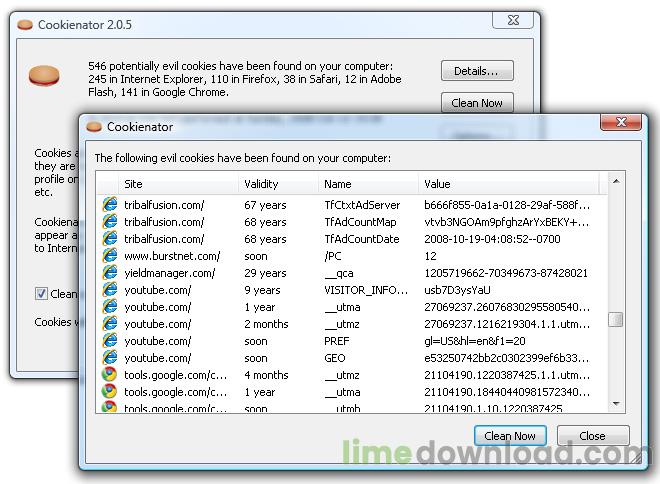Click the Chrome icon on the 4 months row
This screenshot has width=660, height=484.
[x=109, y=375]
